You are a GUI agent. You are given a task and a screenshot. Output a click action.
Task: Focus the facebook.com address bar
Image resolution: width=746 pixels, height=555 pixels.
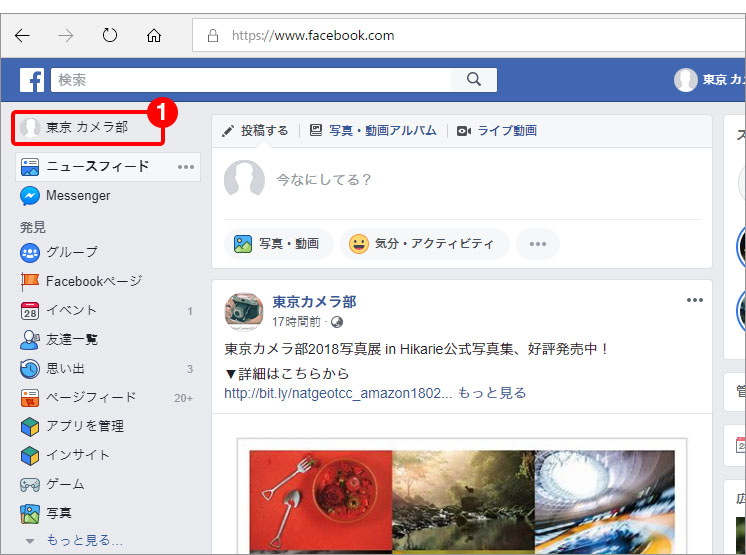469,35
